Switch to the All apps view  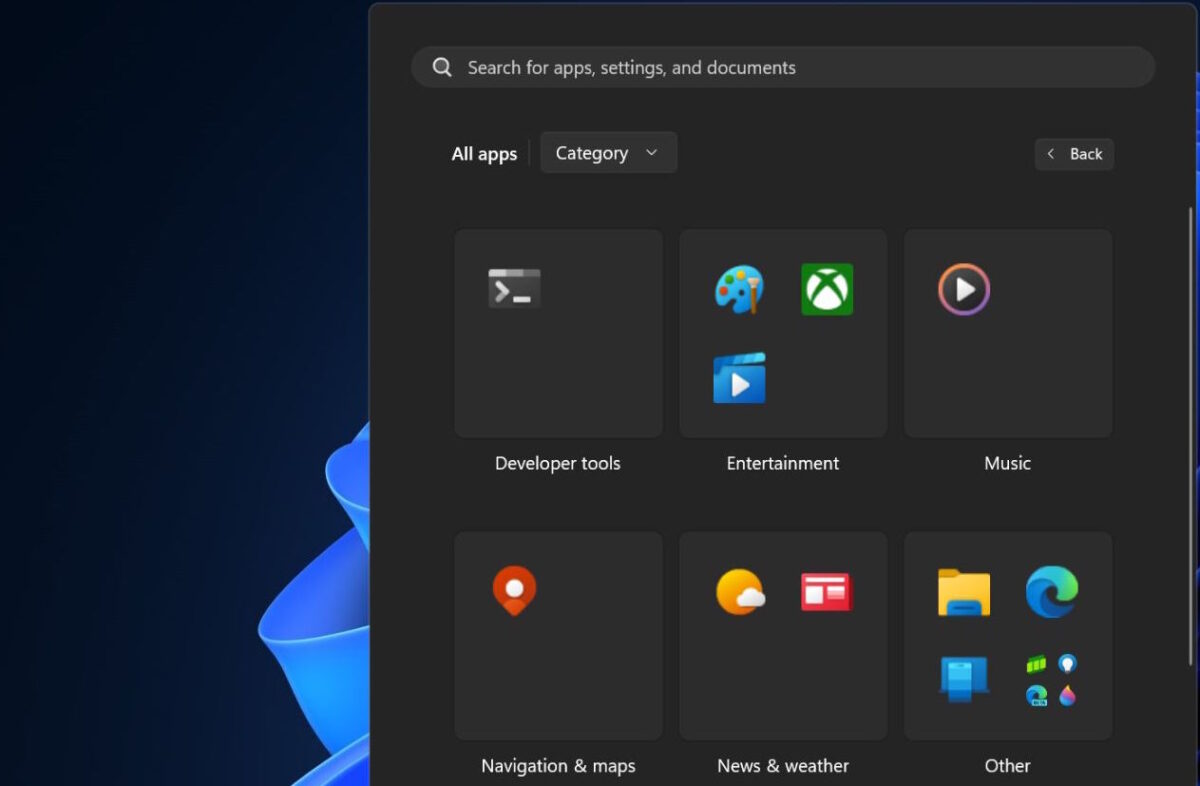(x=484, y=153)
